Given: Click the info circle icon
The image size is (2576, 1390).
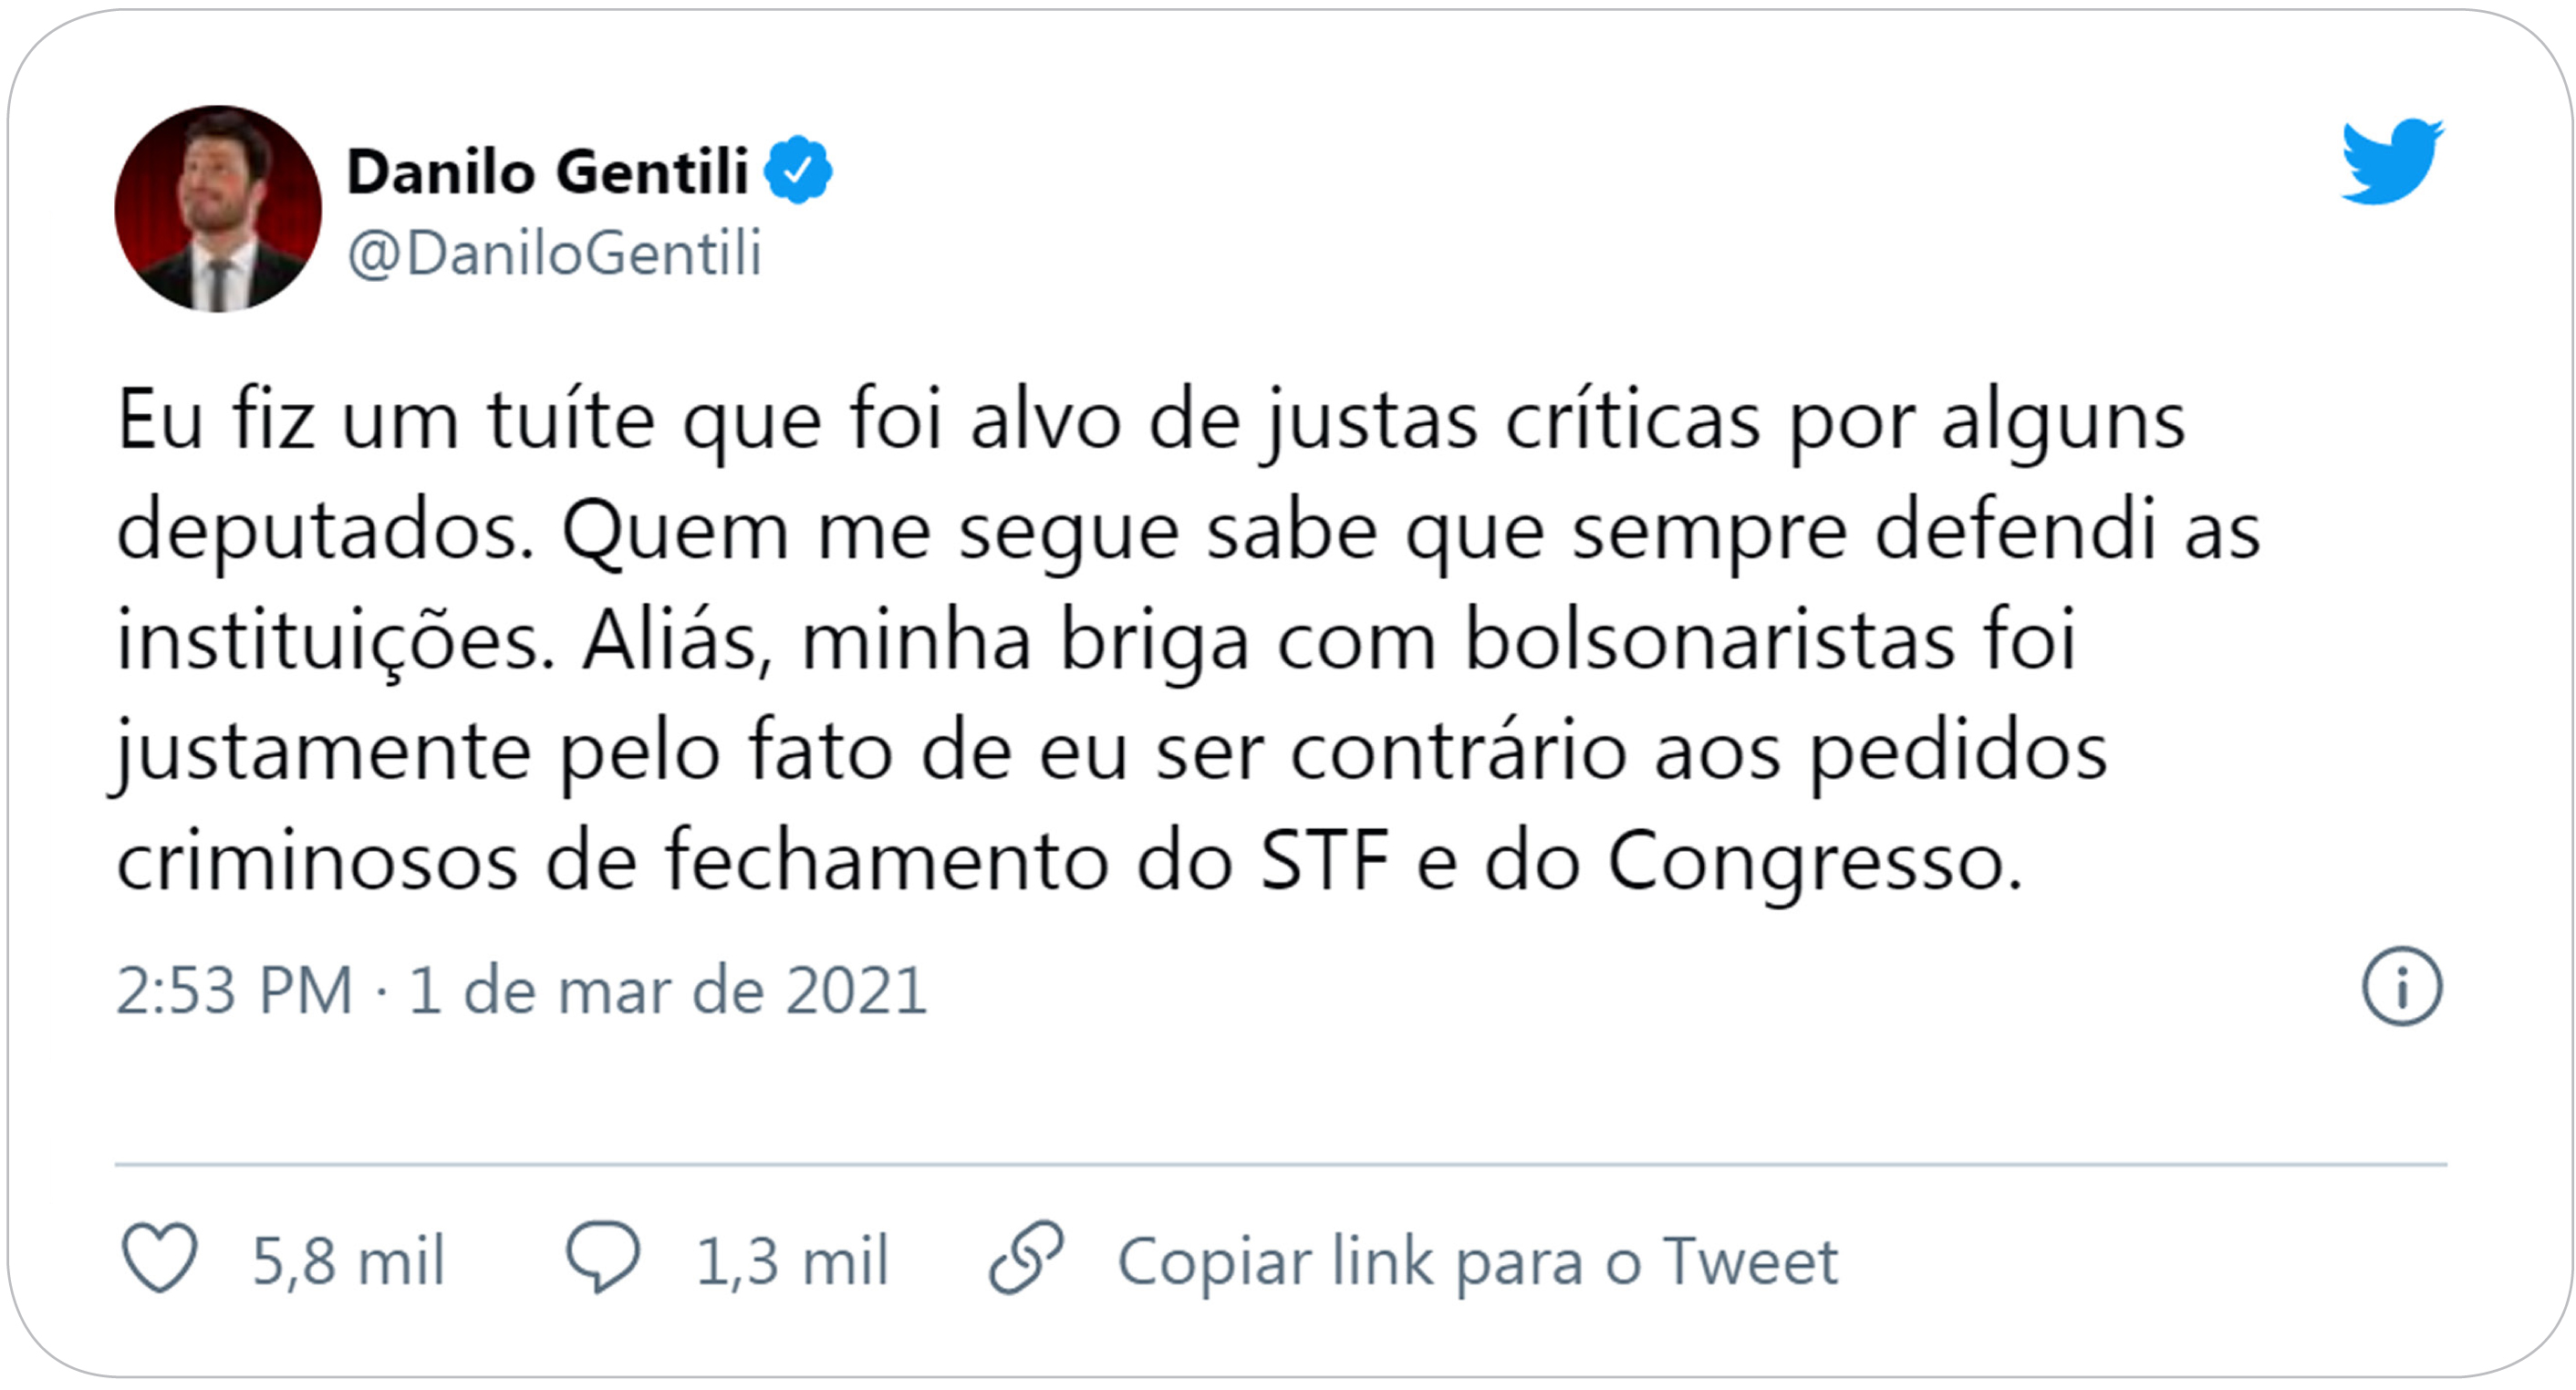Looking at the screenshot, I should 2402,987.
